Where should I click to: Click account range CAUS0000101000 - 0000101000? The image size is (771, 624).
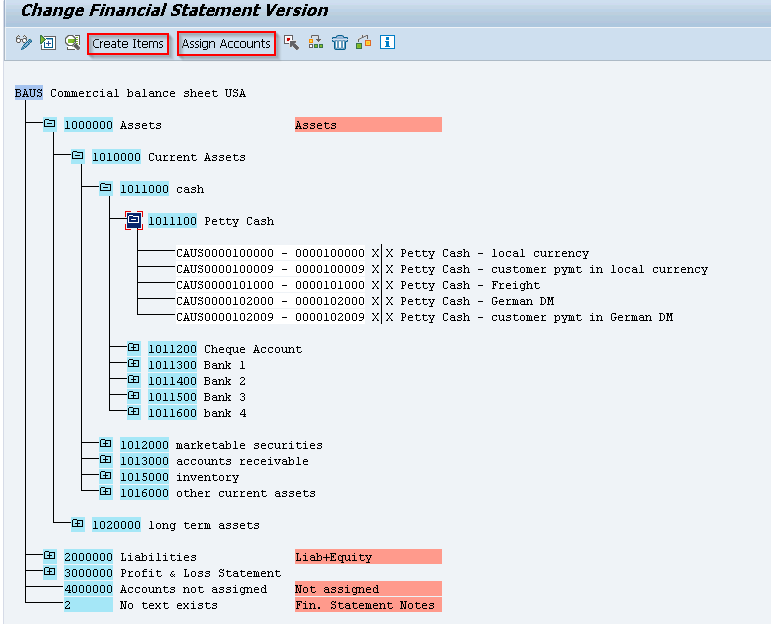pos(270,285)
